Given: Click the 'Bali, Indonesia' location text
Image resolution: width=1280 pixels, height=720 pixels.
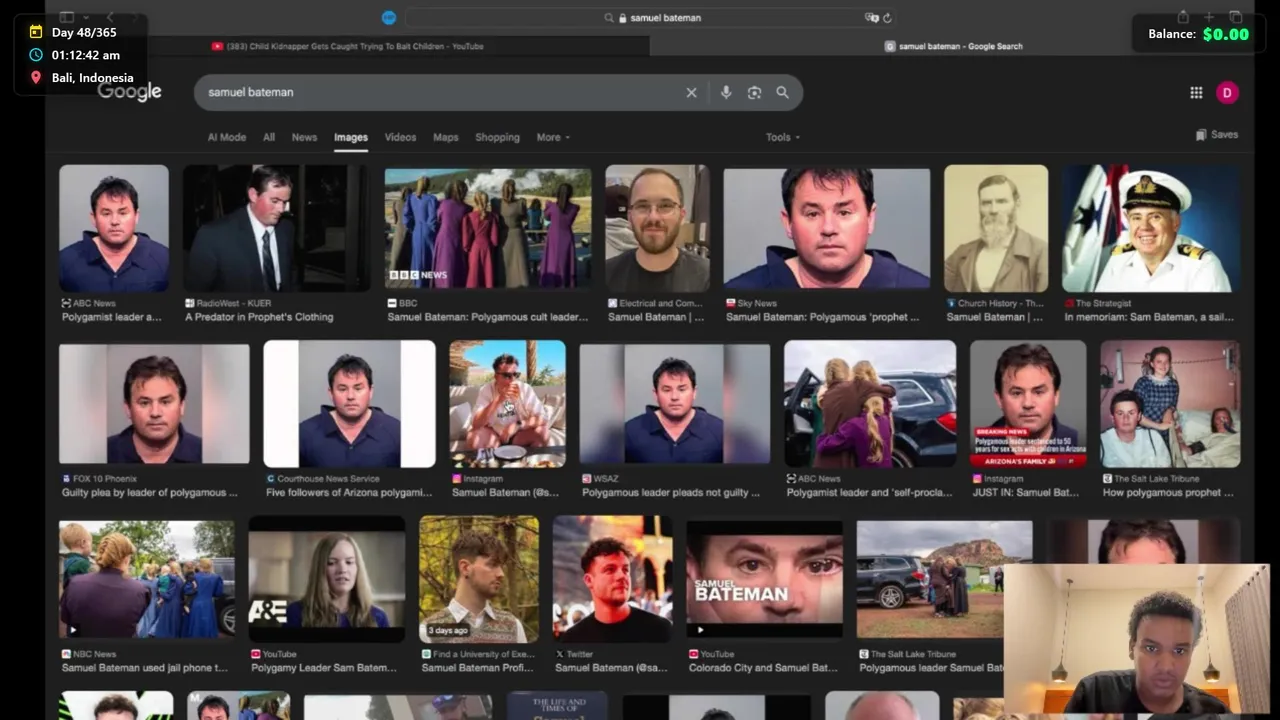Looking at the screenshot, I should 92,78.
